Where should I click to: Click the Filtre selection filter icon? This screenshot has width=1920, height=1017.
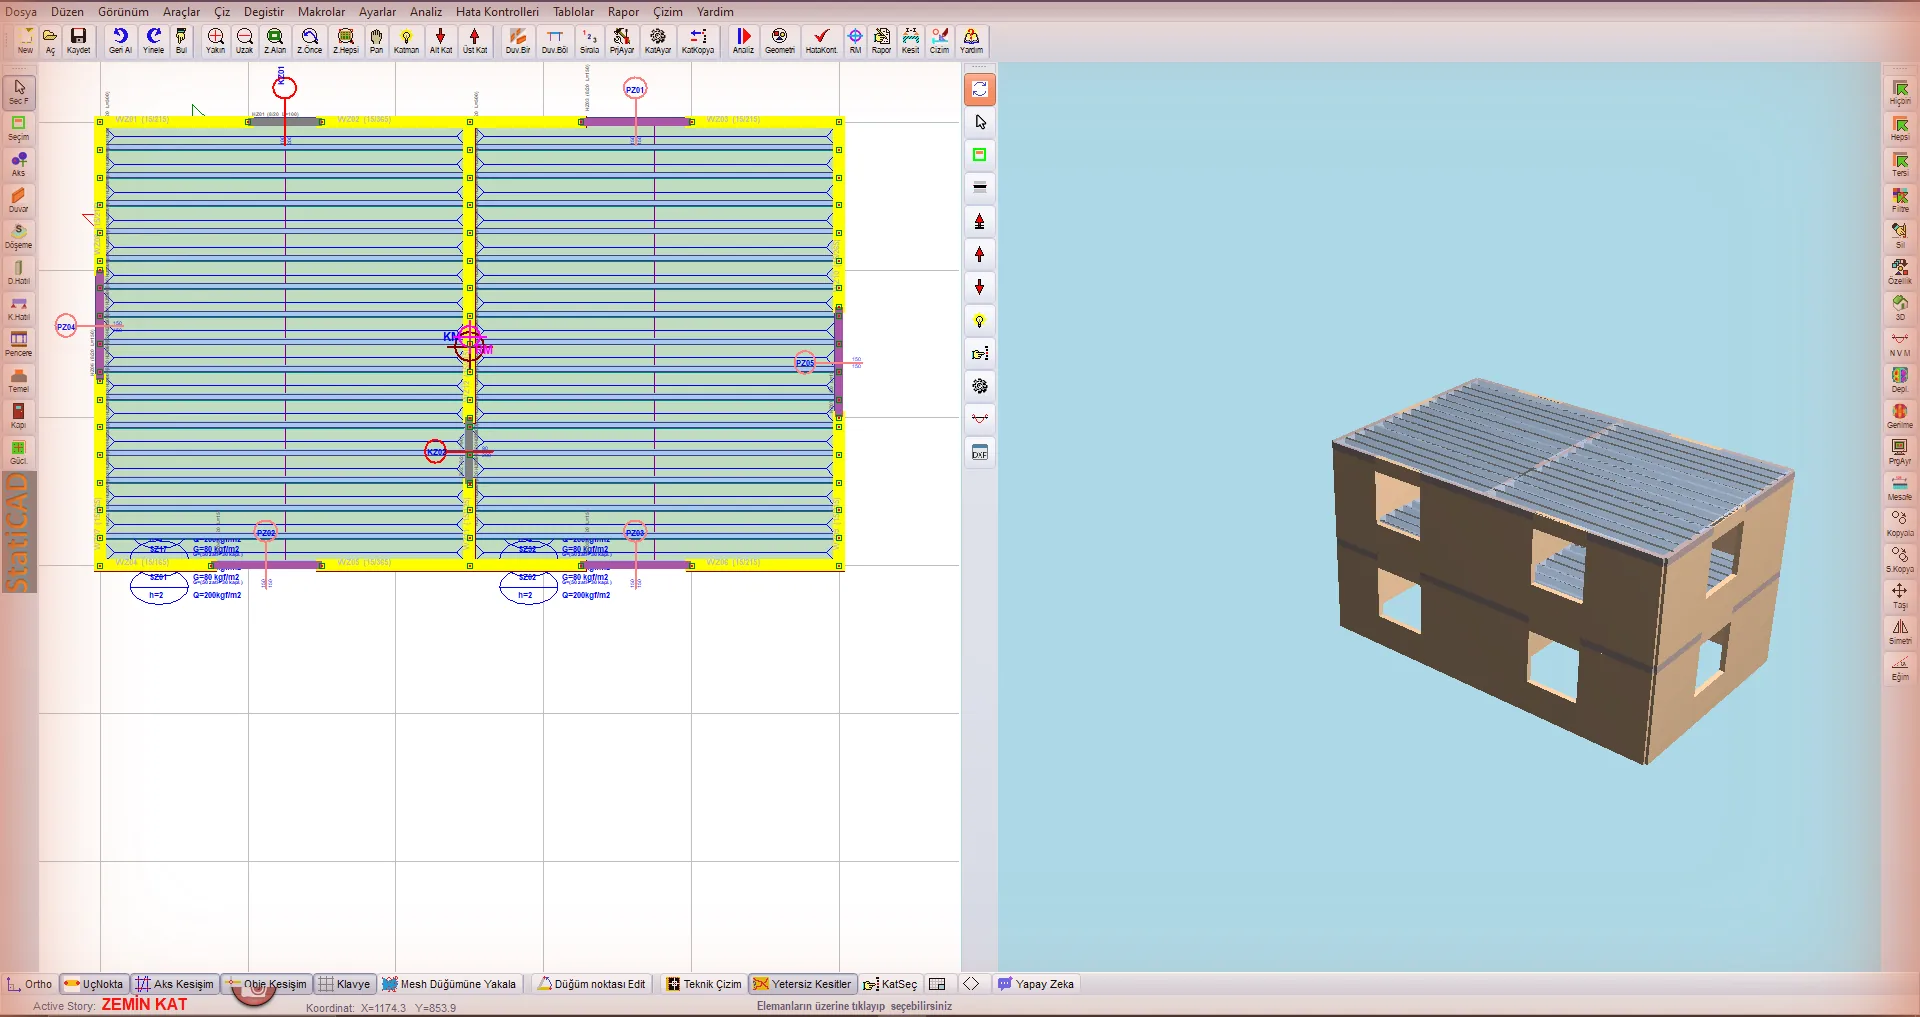tap(1900, 199)
